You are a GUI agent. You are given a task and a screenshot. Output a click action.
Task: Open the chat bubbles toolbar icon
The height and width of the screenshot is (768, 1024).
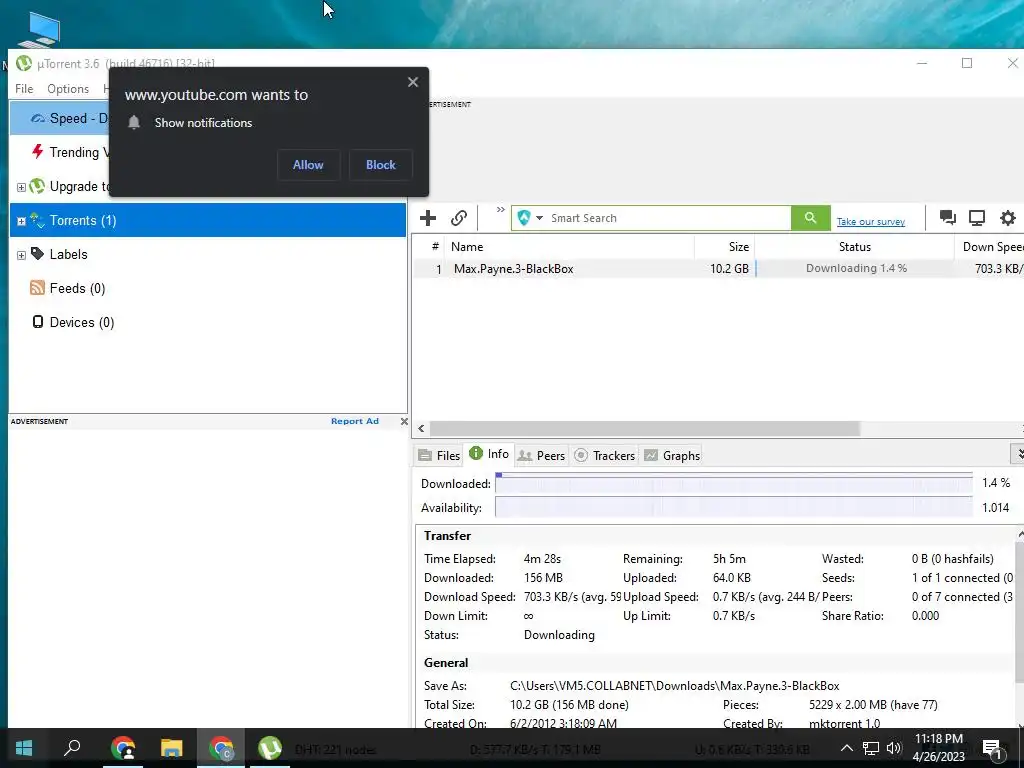tap(948, 217)
